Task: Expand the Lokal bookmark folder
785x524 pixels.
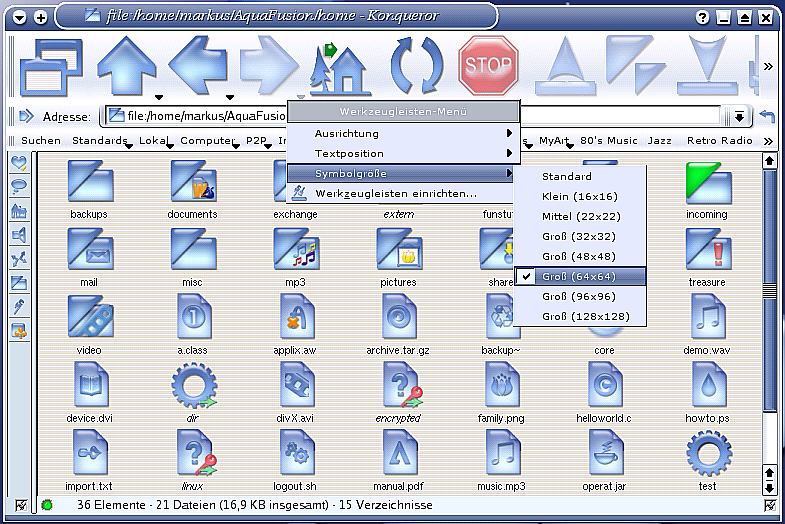Action: click(x=155, y=141)
